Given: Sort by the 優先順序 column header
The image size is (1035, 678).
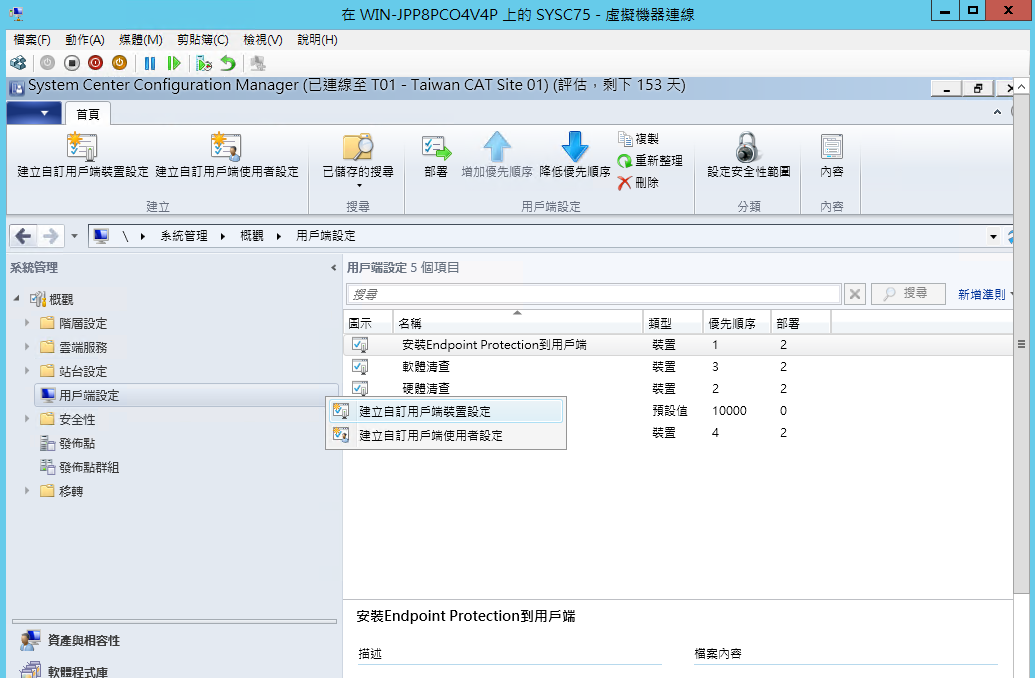Looking at the screenshot, I should (737, 323).
